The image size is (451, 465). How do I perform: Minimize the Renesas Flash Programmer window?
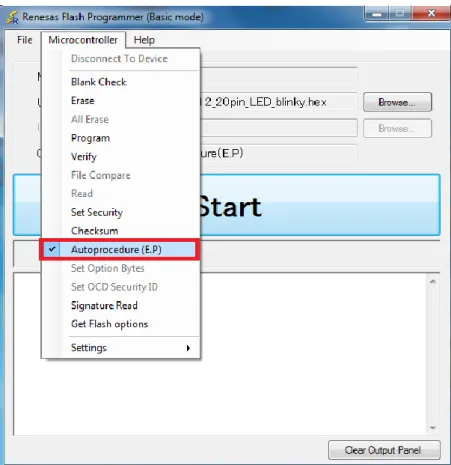pyautogui.click(x=377, y=14)
